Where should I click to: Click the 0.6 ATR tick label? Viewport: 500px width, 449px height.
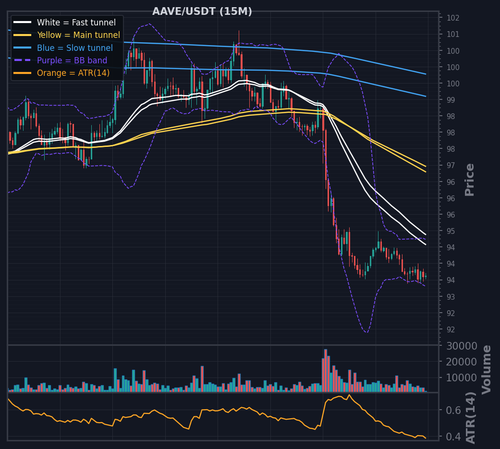pos(454,410)
